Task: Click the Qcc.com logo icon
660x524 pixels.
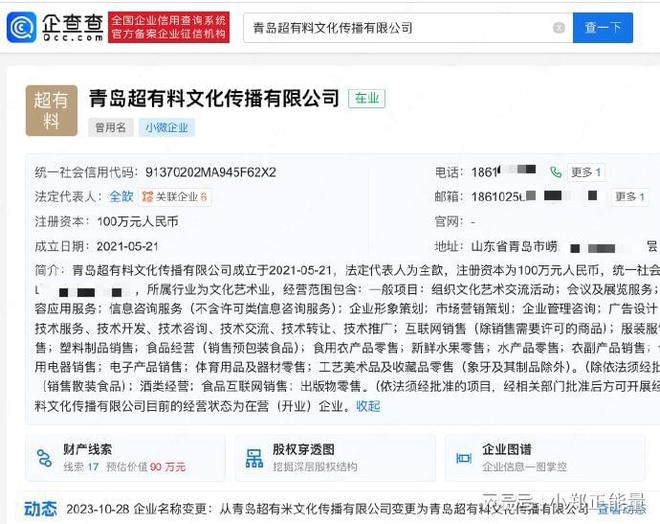Action: (x=21, y=27)
